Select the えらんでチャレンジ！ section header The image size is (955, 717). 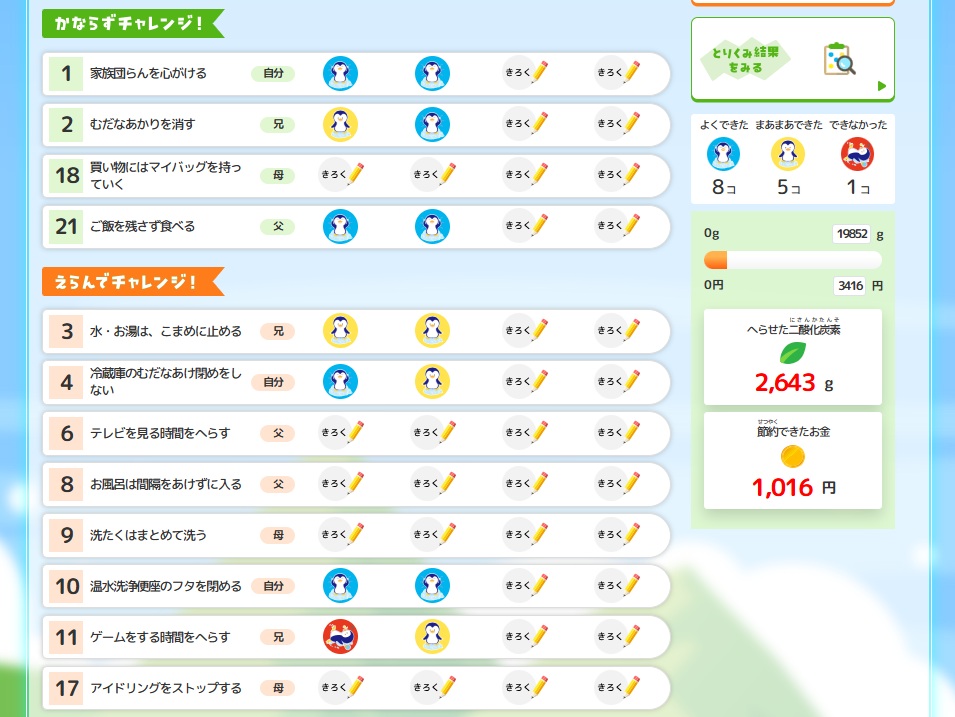tap(132, 281)
